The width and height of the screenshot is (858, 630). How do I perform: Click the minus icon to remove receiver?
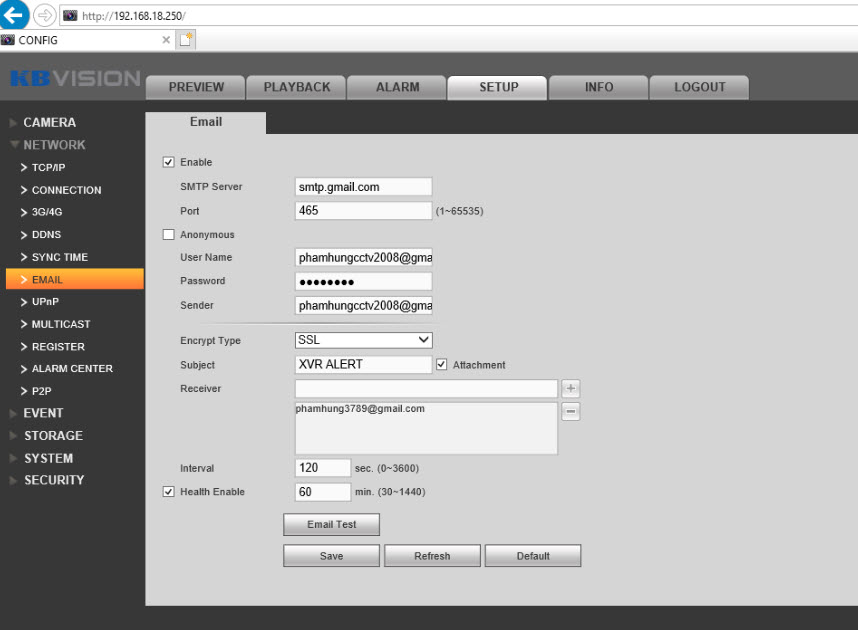click(570, 412)
